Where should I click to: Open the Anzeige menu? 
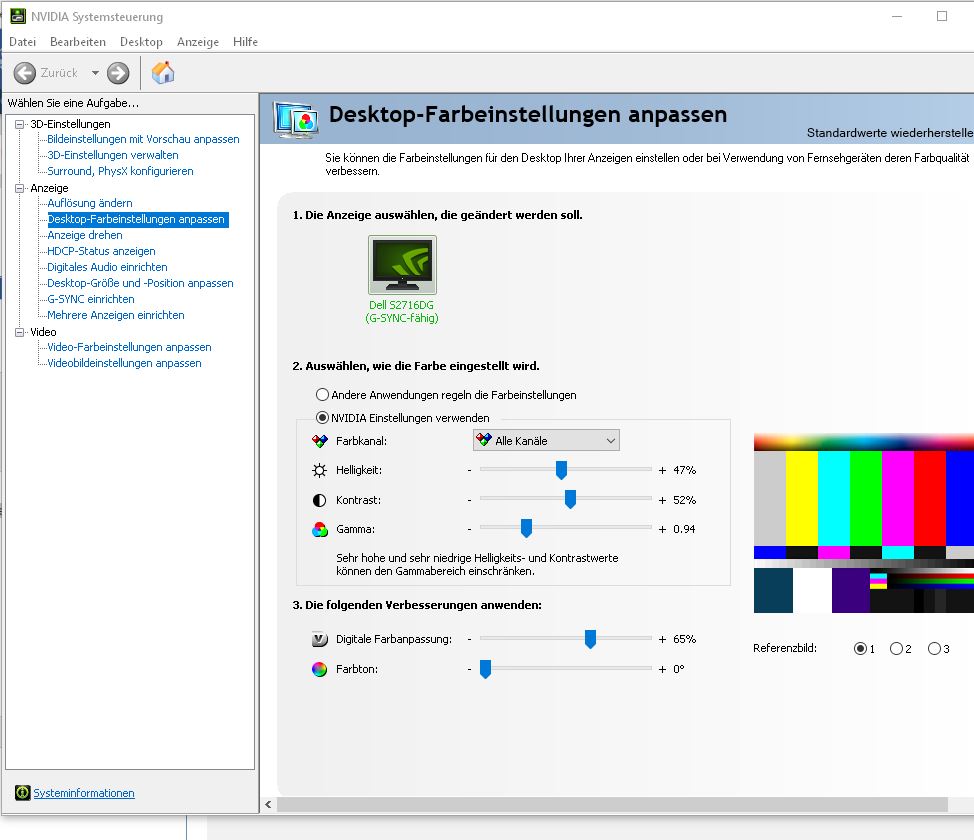coord(198,42)
